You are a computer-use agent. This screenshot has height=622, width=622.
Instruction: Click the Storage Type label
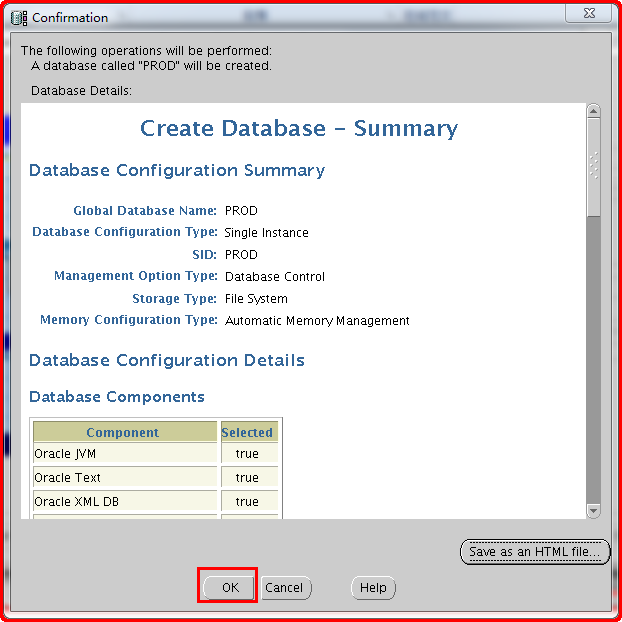click(x=175, y=298)
